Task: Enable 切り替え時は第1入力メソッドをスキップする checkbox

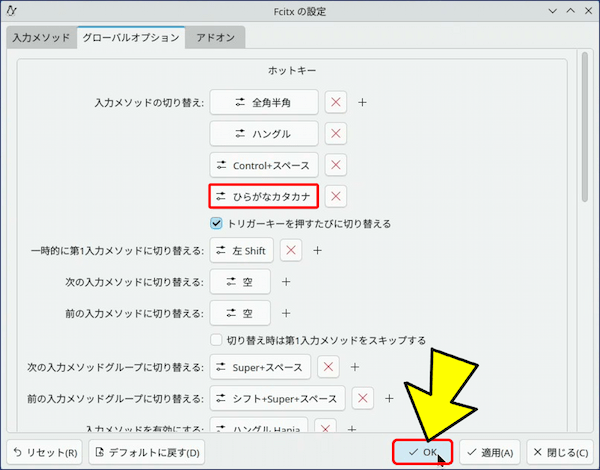Action: [x=216, y=340]
